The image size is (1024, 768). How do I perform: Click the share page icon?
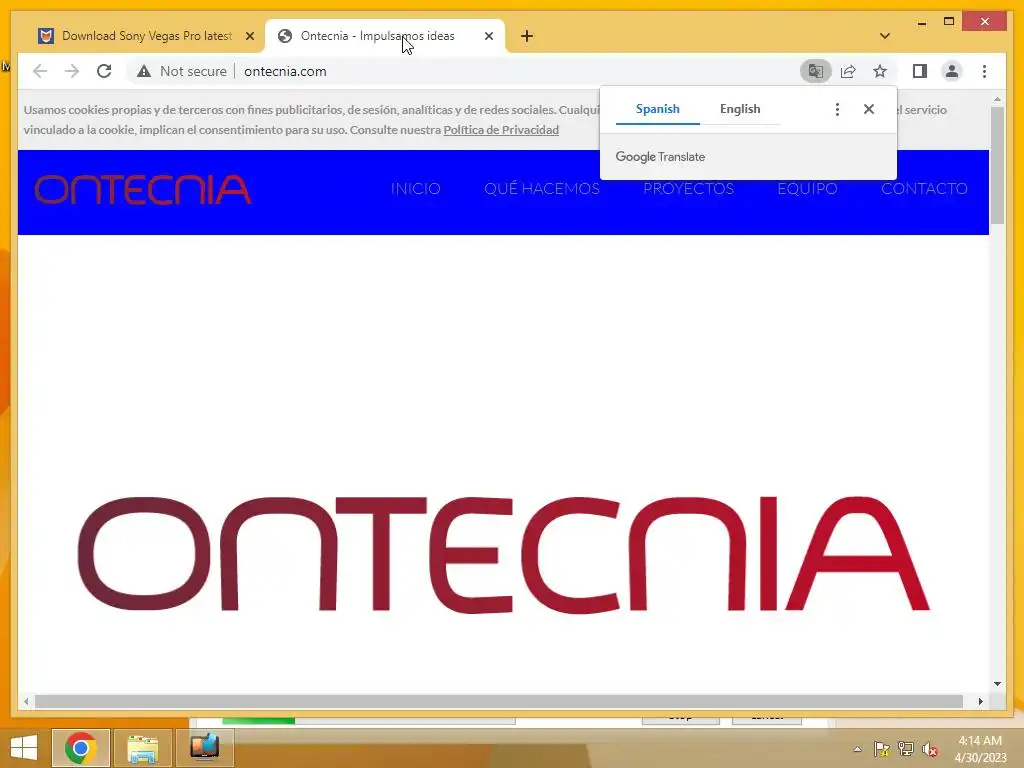(x=848, y=71)
